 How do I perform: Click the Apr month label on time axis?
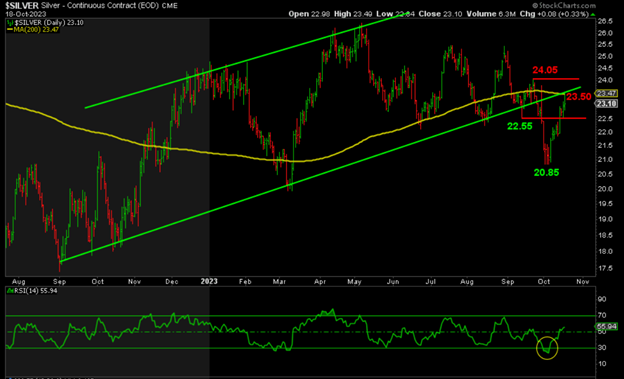pyautogui.click(x=320, y=281)
